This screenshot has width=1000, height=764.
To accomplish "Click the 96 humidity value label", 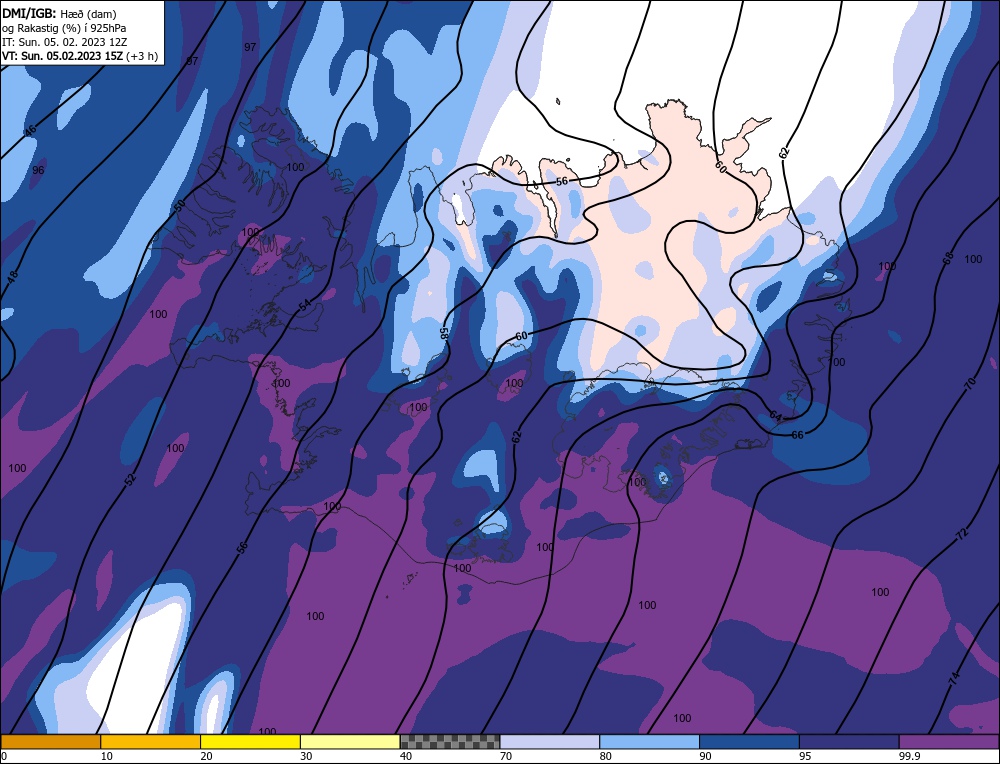I will 38,170.
